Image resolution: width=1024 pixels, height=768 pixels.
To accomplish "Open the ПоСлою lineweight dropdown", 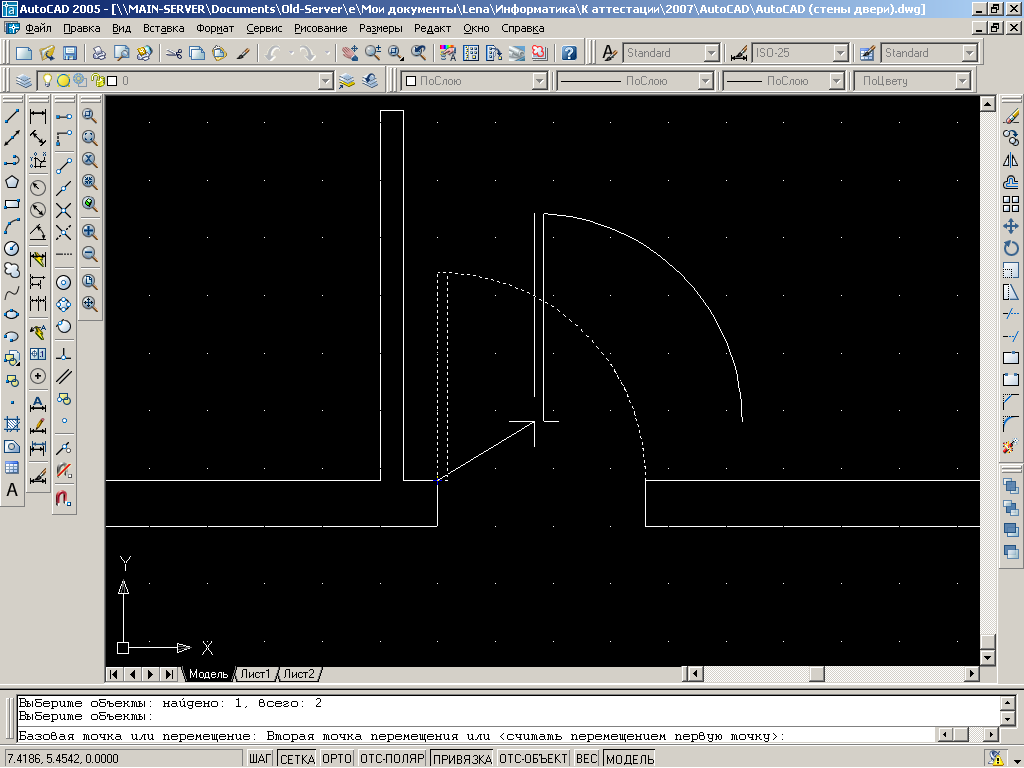I will click(x=837, y=81).
